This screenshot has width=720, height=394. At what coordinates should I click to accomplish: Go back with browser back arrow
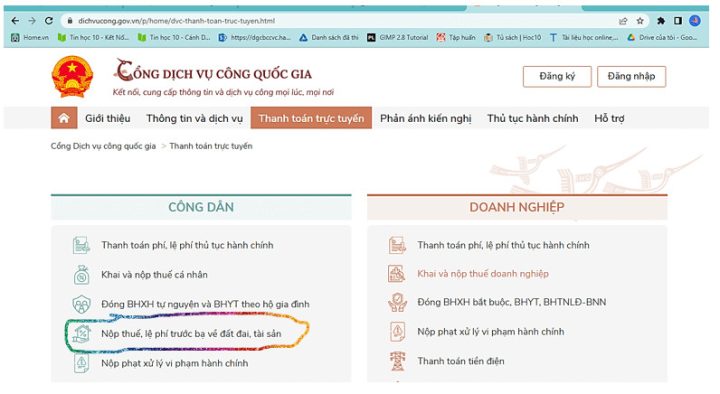[15, 21]
